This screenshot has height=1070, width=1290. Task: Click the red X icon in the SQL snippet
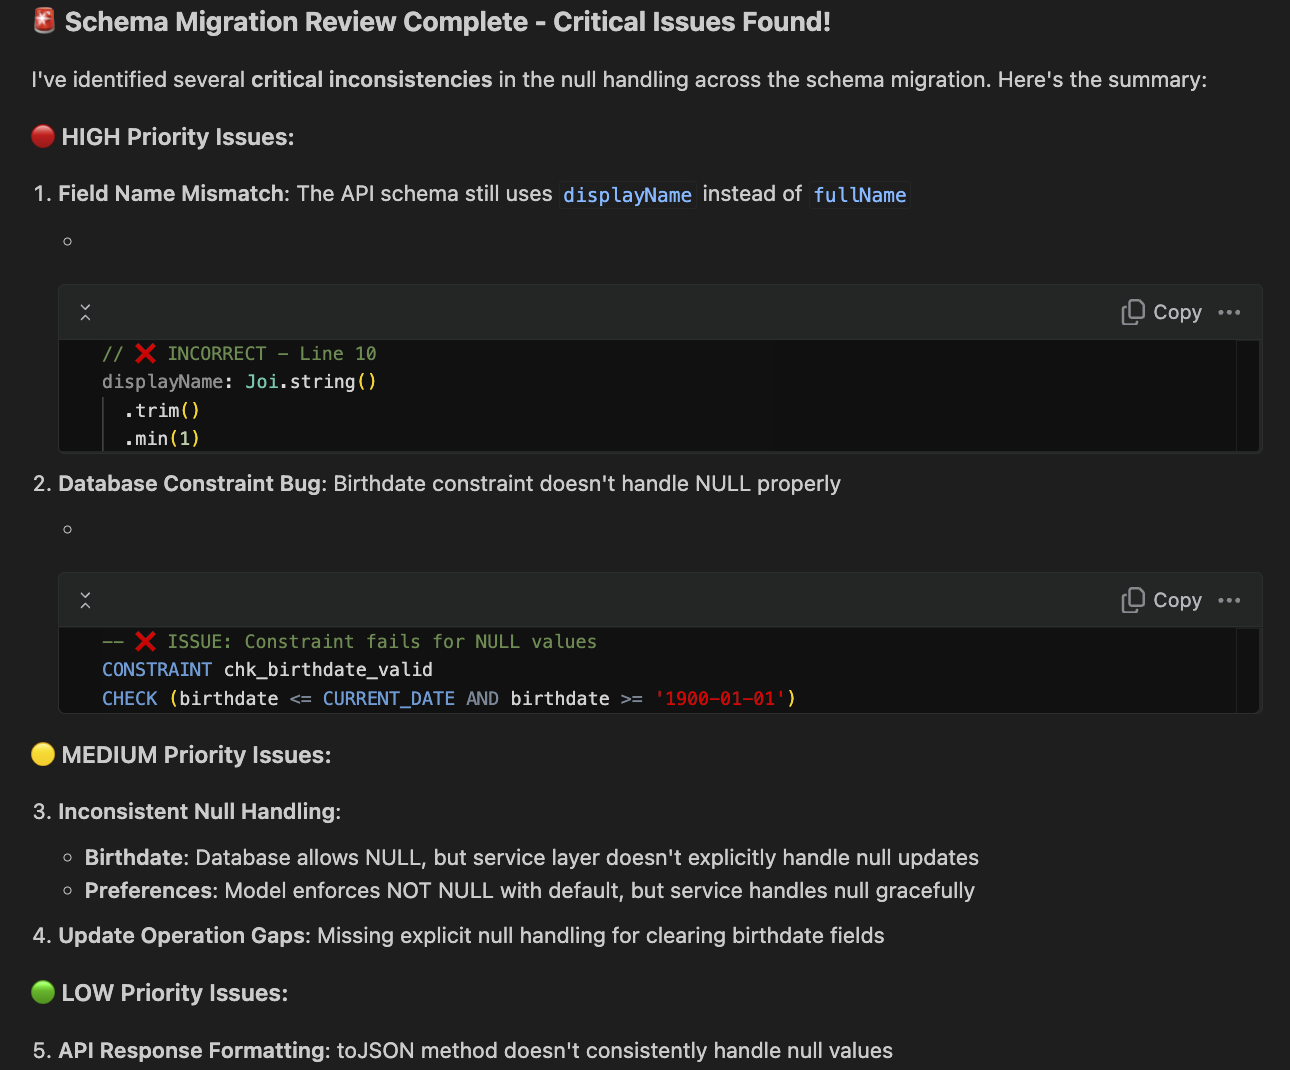[x=145, y=641]
